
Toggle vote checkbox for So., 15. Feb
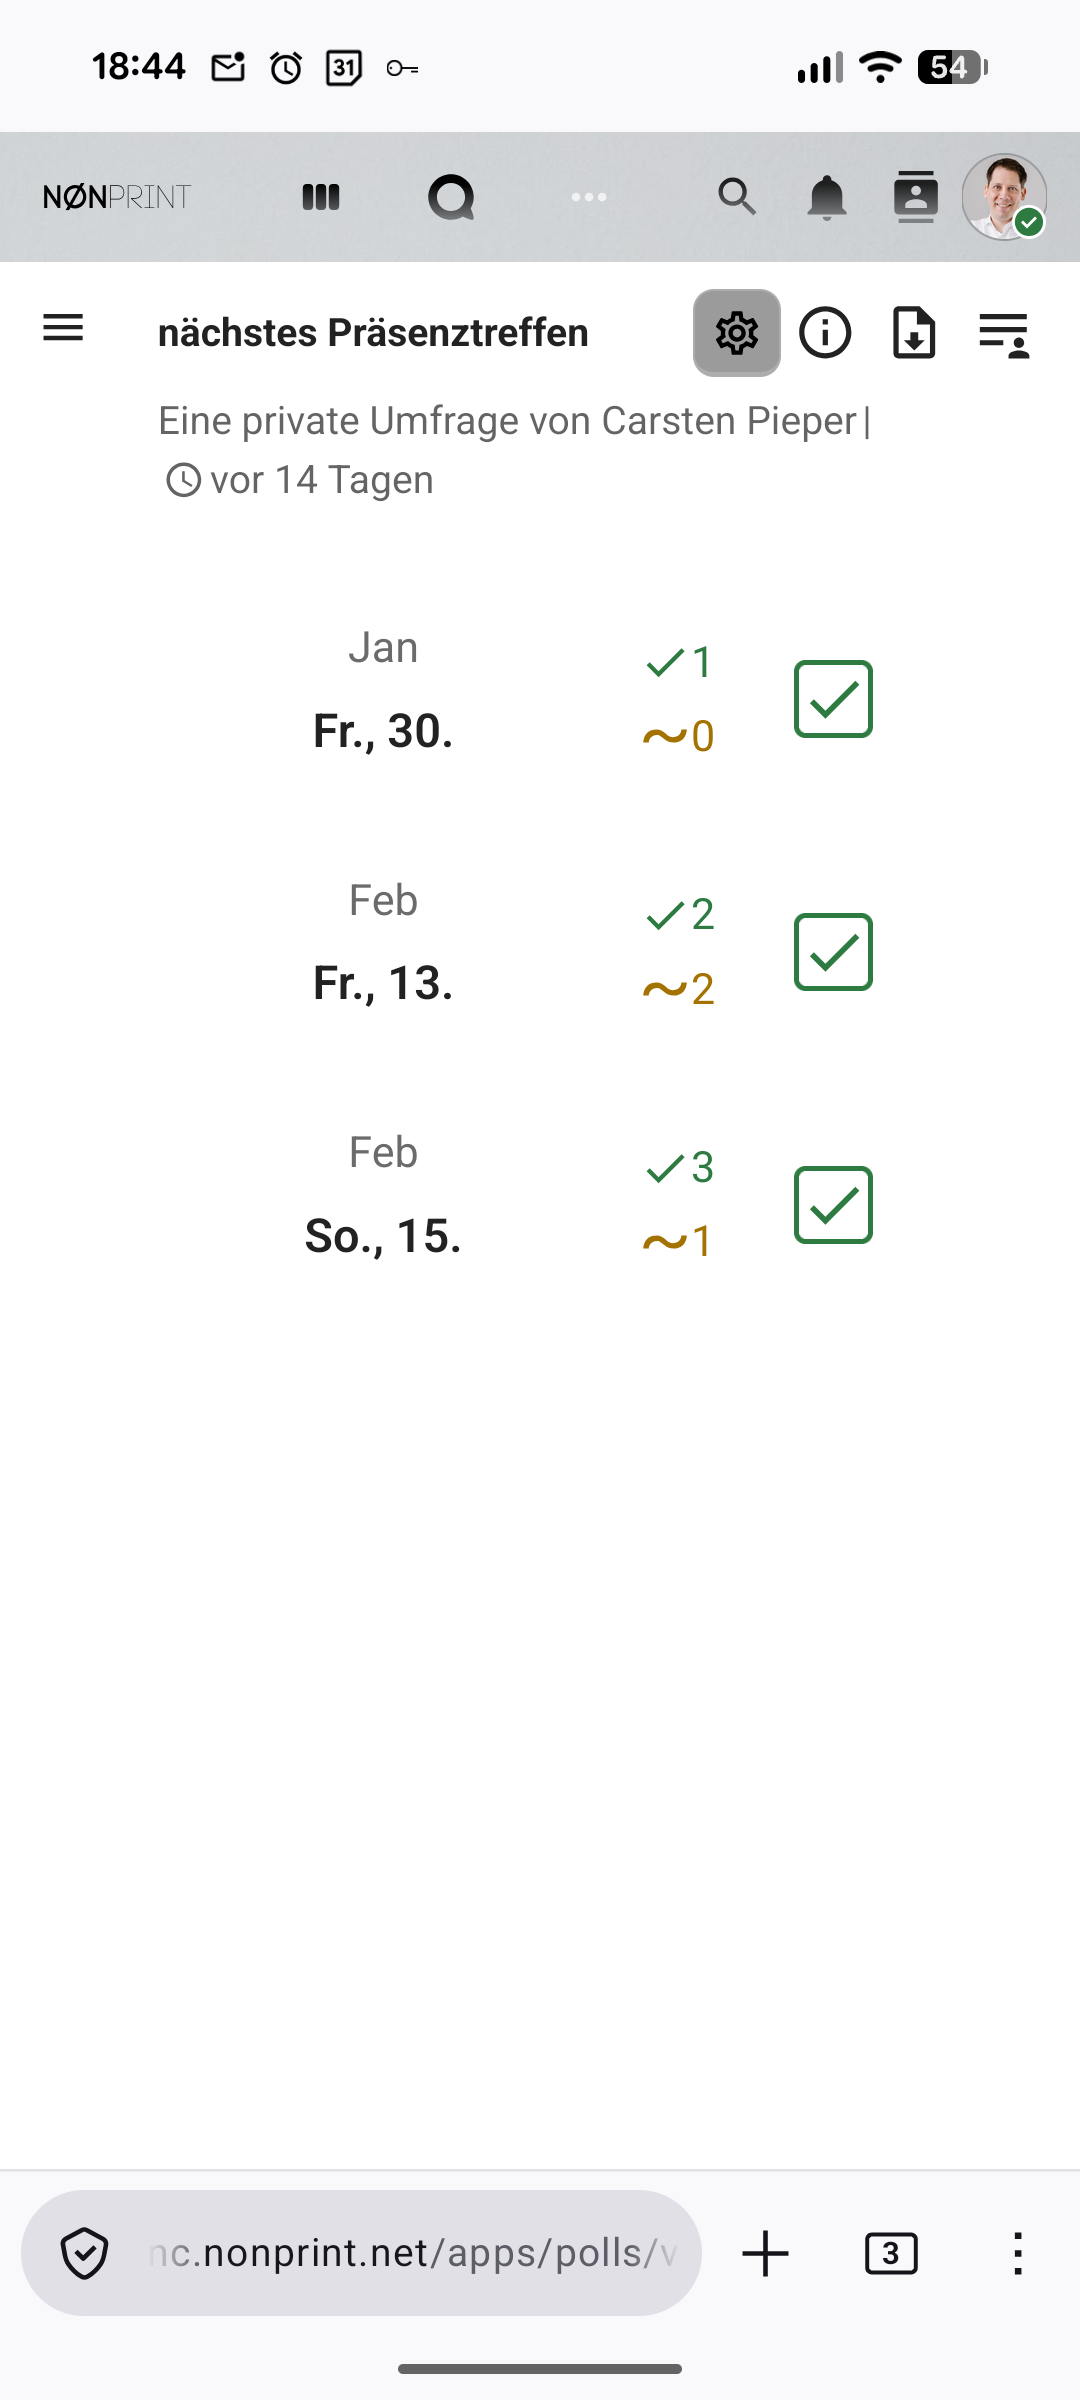coord(833,1205)
